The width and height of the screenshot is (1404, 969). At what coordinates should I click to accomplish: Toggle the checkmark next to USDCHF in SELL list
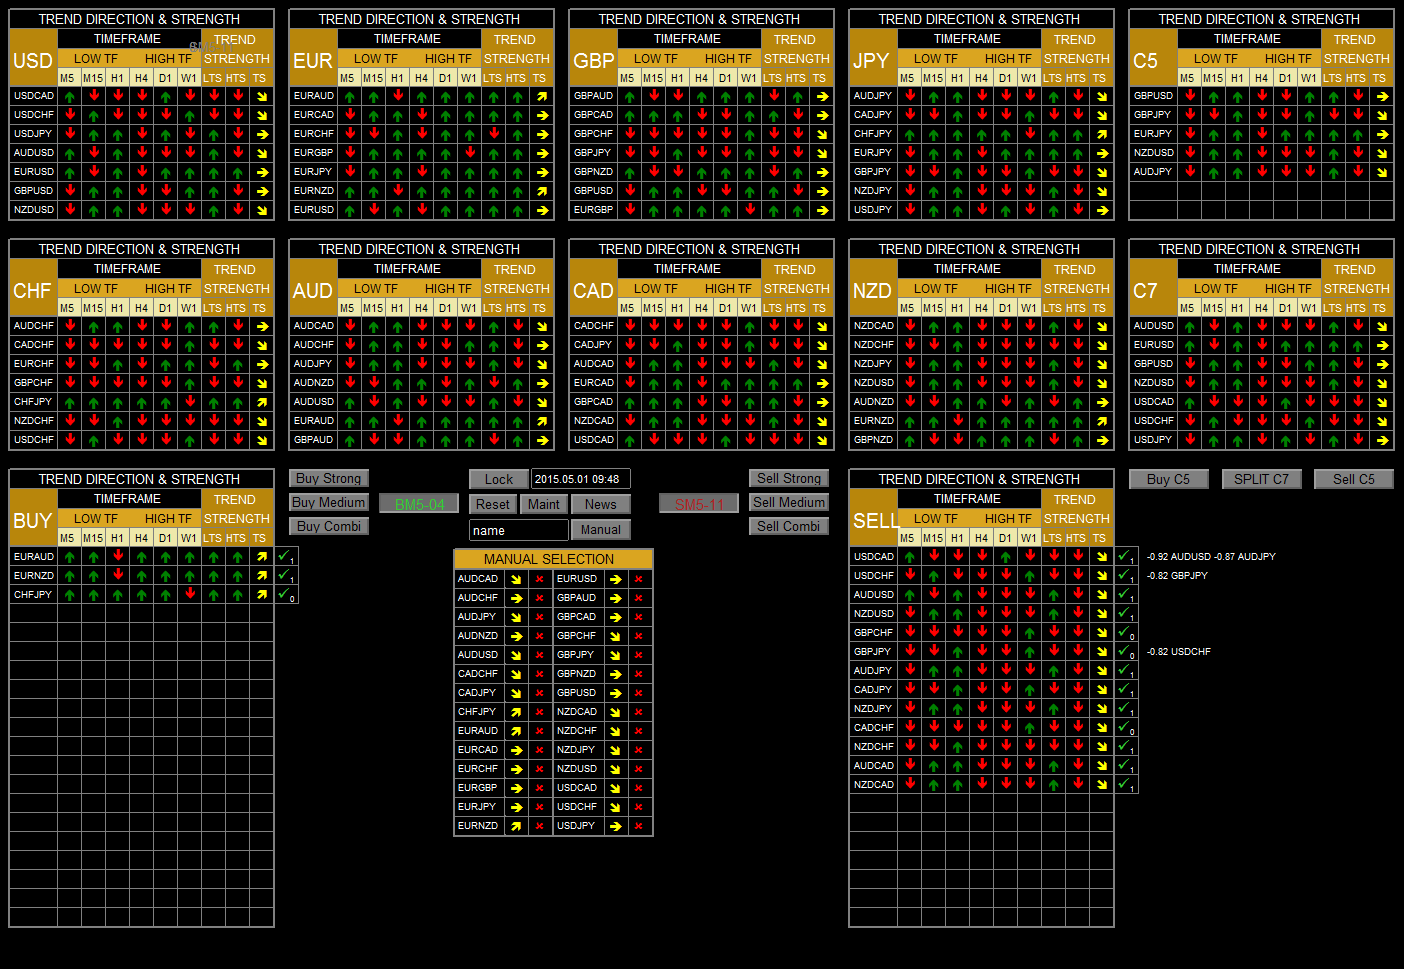[x=1124, y=575]
